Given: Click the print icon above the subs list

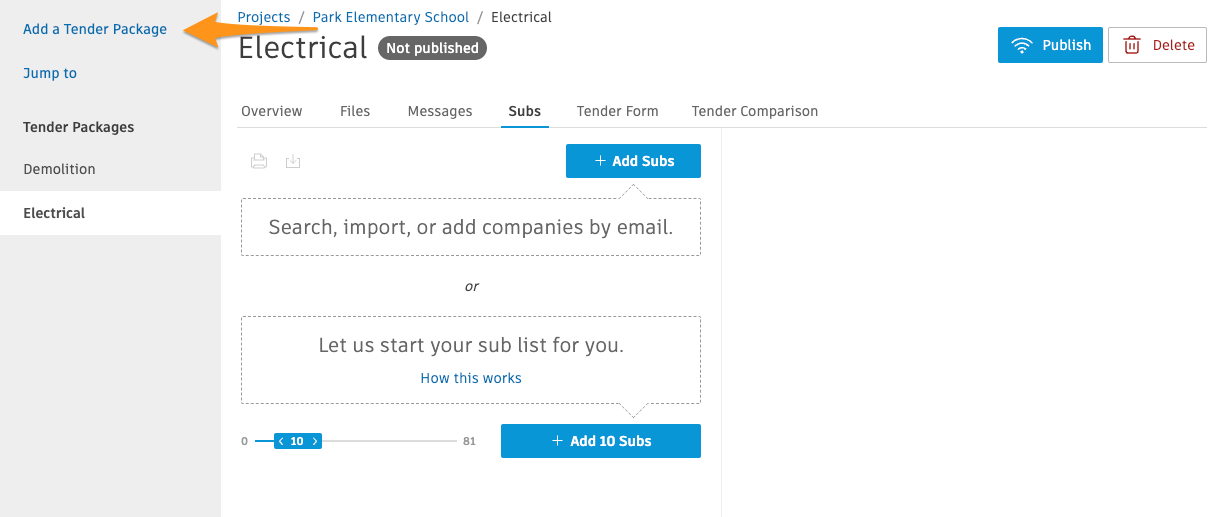Looking at the screenshot, I should pyautogui.click(x=259, y=161).
